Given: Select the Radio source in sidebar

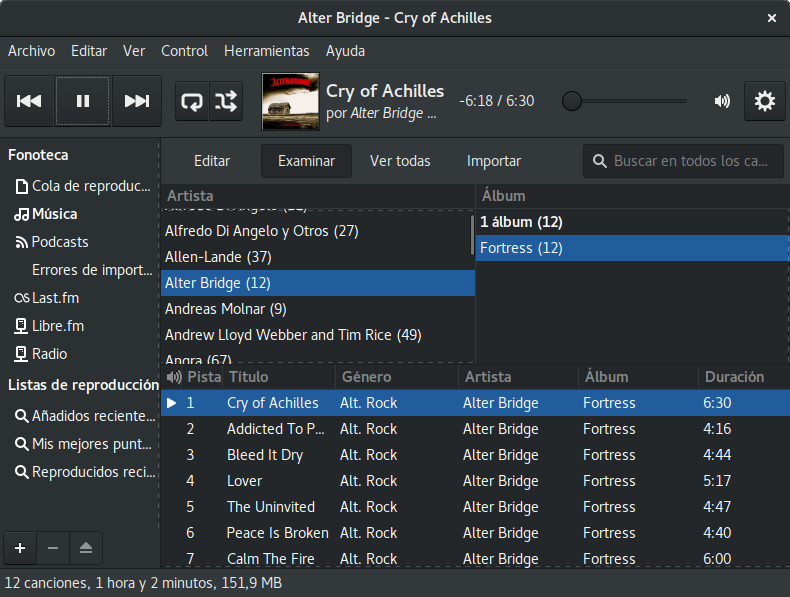Looking at the screenshot, I should pyautogui.click(x=49, y=354).
